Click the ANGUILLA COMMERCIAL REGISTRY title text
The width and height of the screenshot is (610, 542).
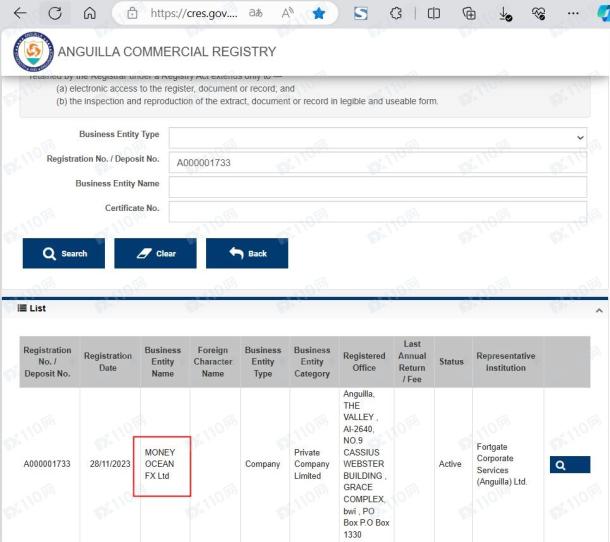click(167, 52)
